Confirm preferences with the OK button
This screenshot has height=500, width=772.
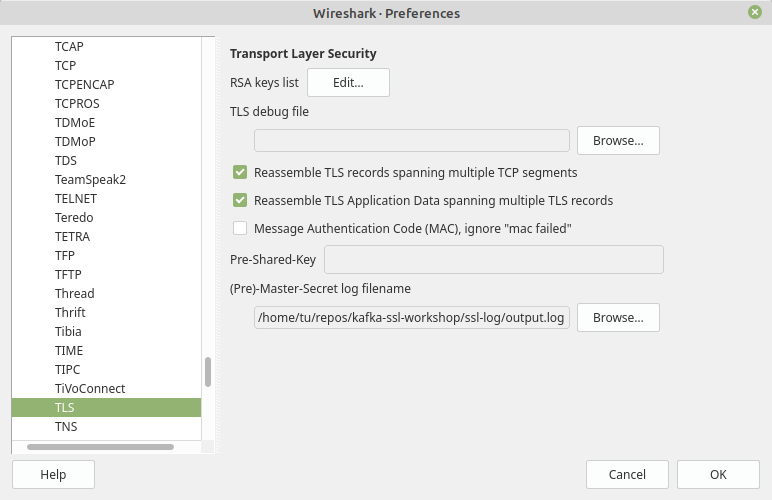click(x=718, y=474)
